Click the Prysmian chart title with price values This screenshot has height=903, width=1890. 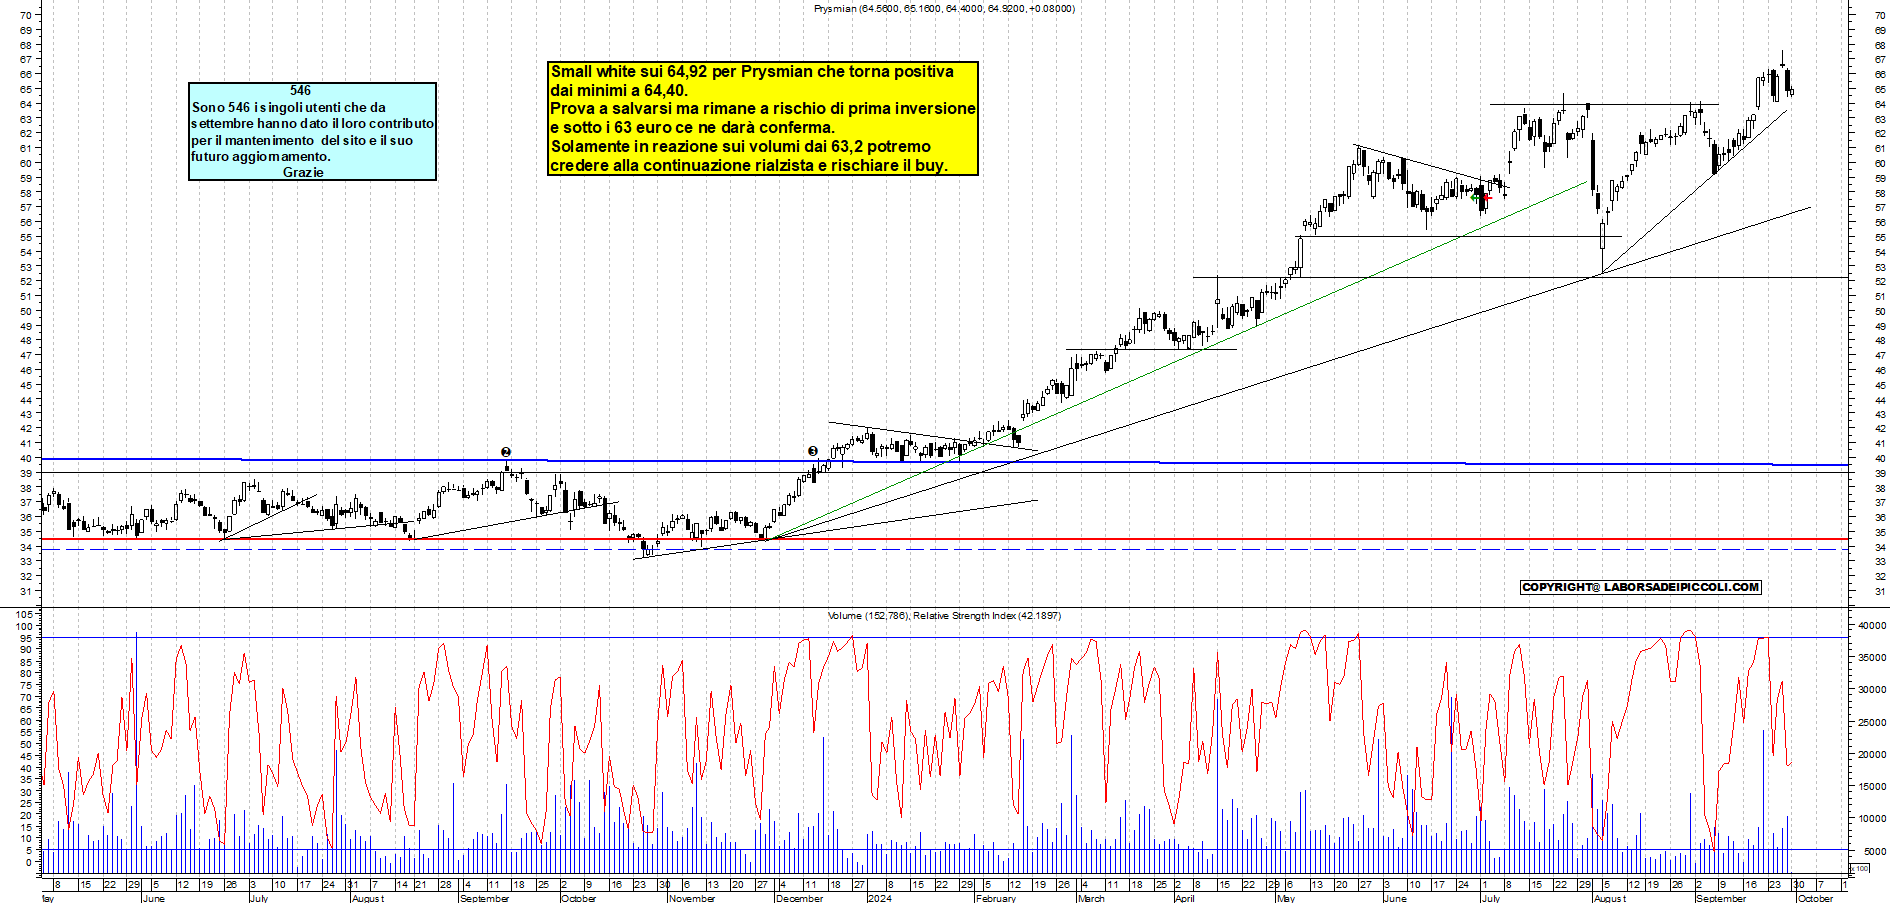(x=944, y=9)
